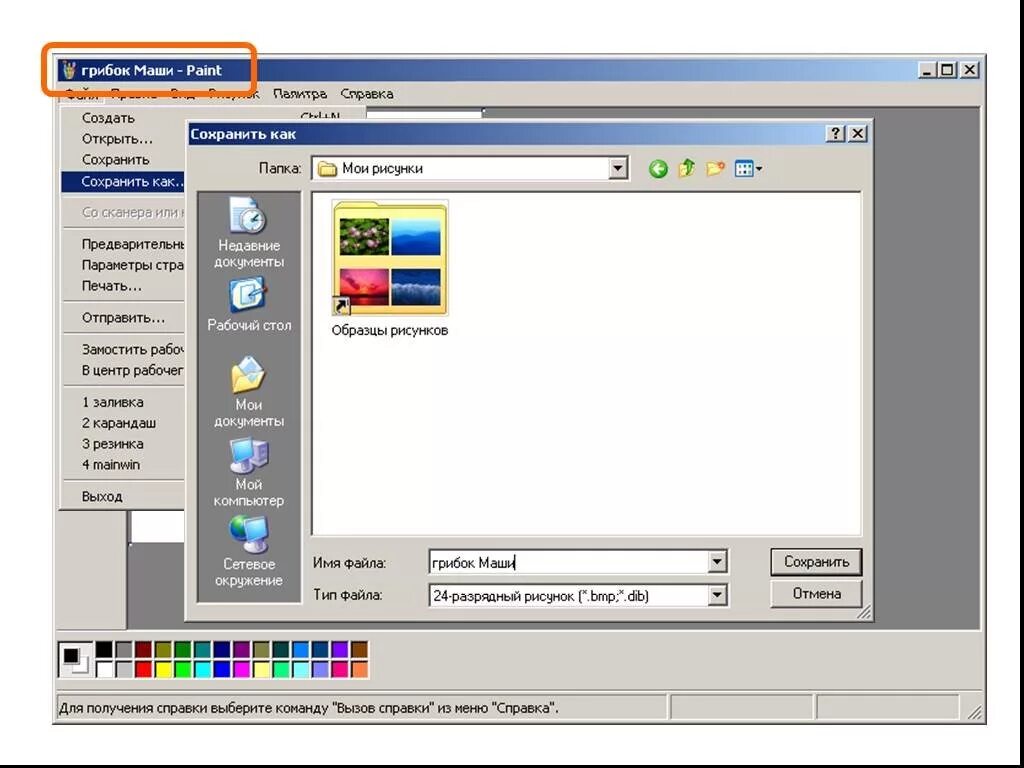Image resolution: width=1024 pixels, height=768 pixels.
Task: Open recent file 2 карандаш
Action: click(118, 423)
